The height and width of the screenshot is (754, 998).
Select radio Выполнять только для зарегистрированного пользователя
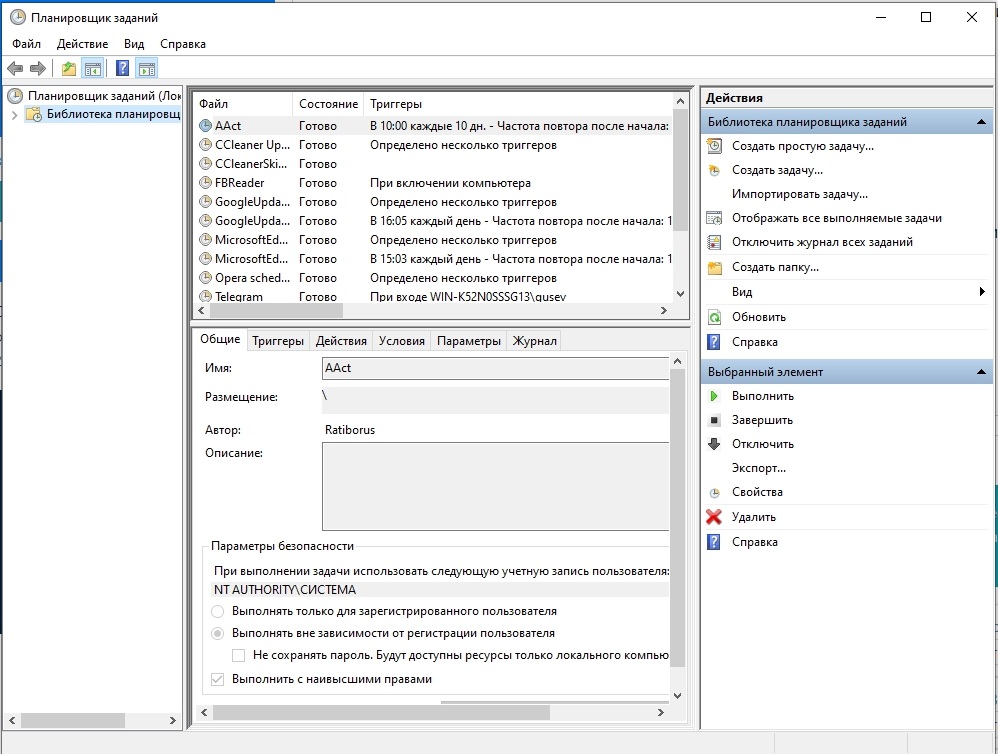[218, 611]
